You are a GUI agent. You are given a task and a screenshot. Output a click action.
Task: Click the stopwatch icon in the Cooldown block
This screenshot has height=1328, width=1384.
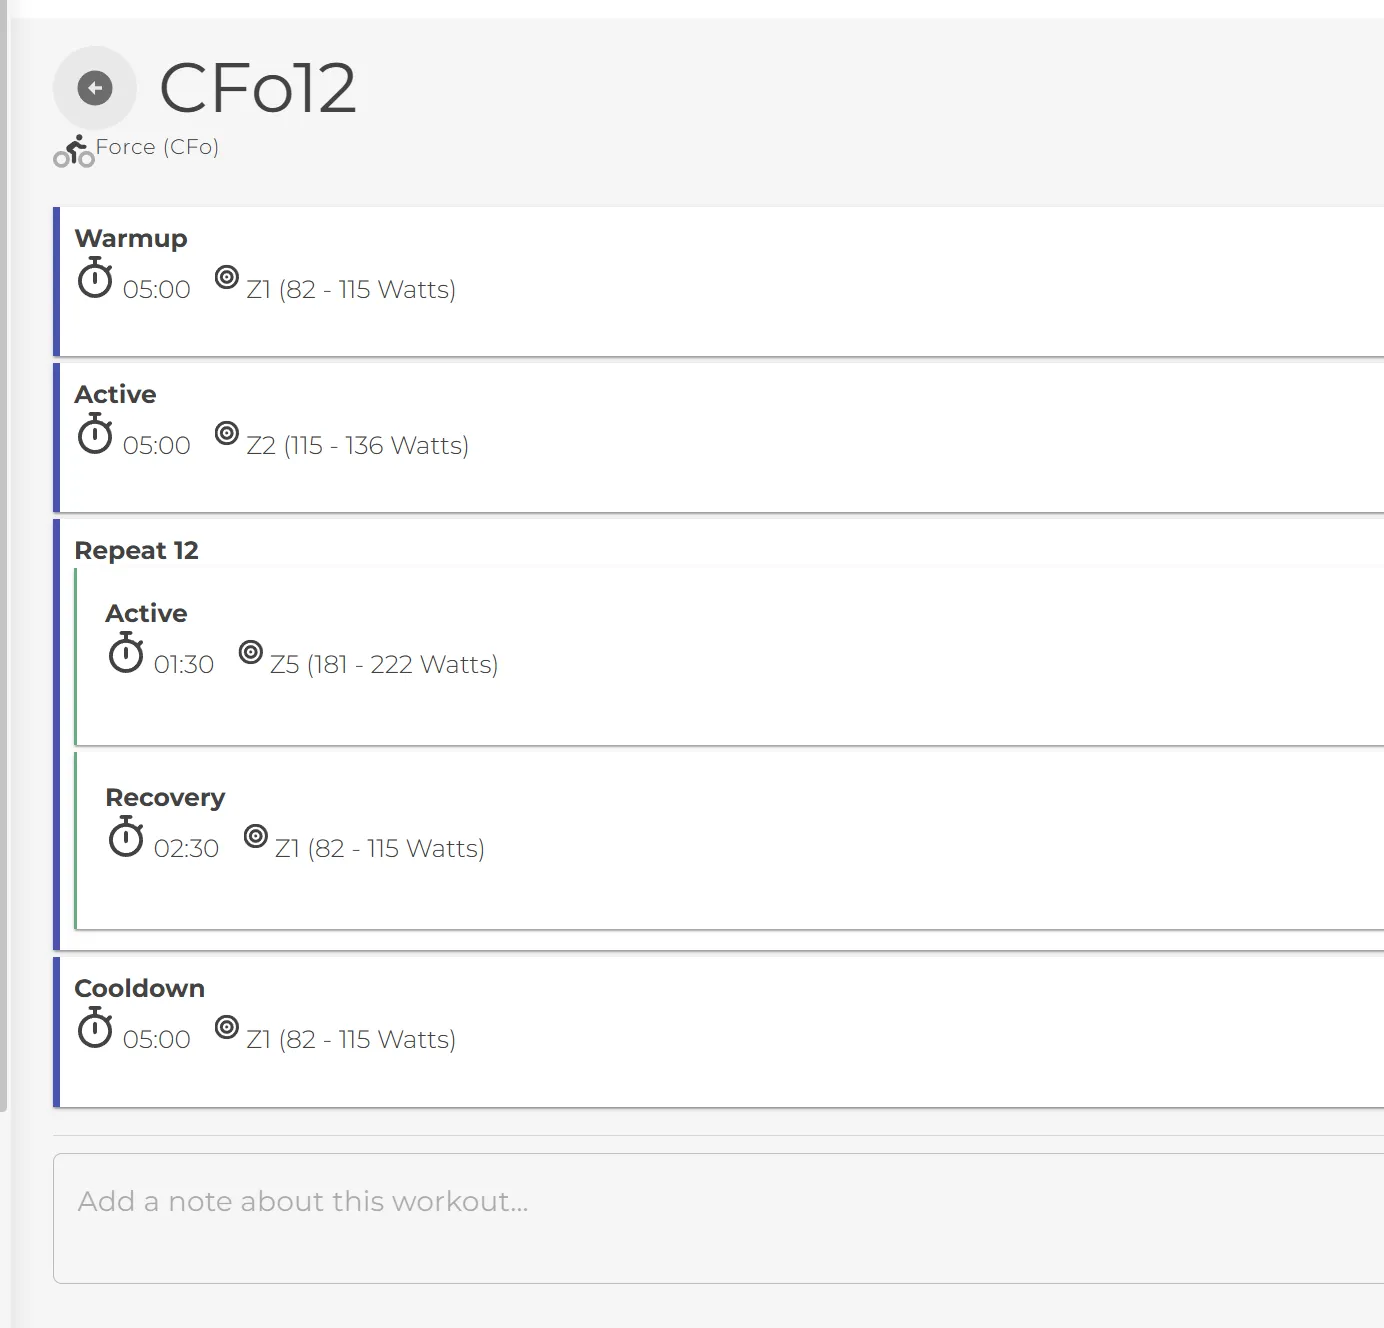coord(95,1031)
